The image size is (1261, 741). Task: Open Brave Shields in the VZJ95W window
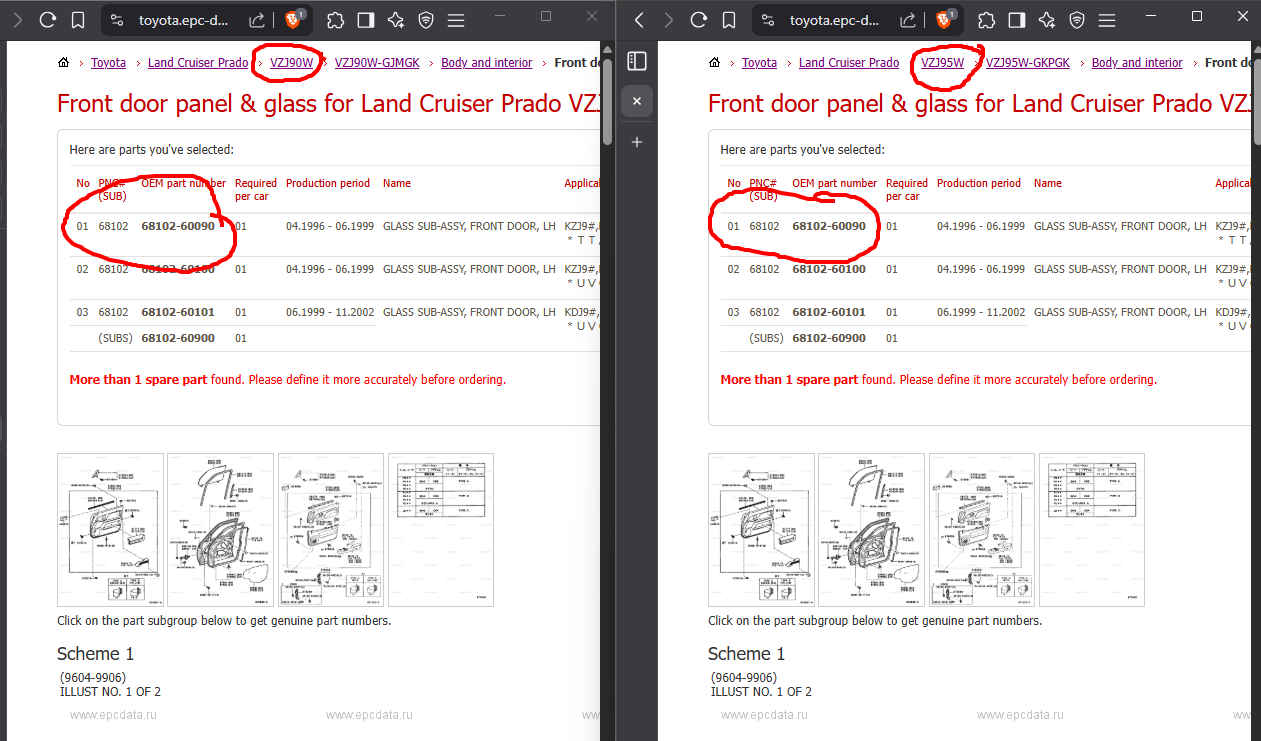coord(945,19)
